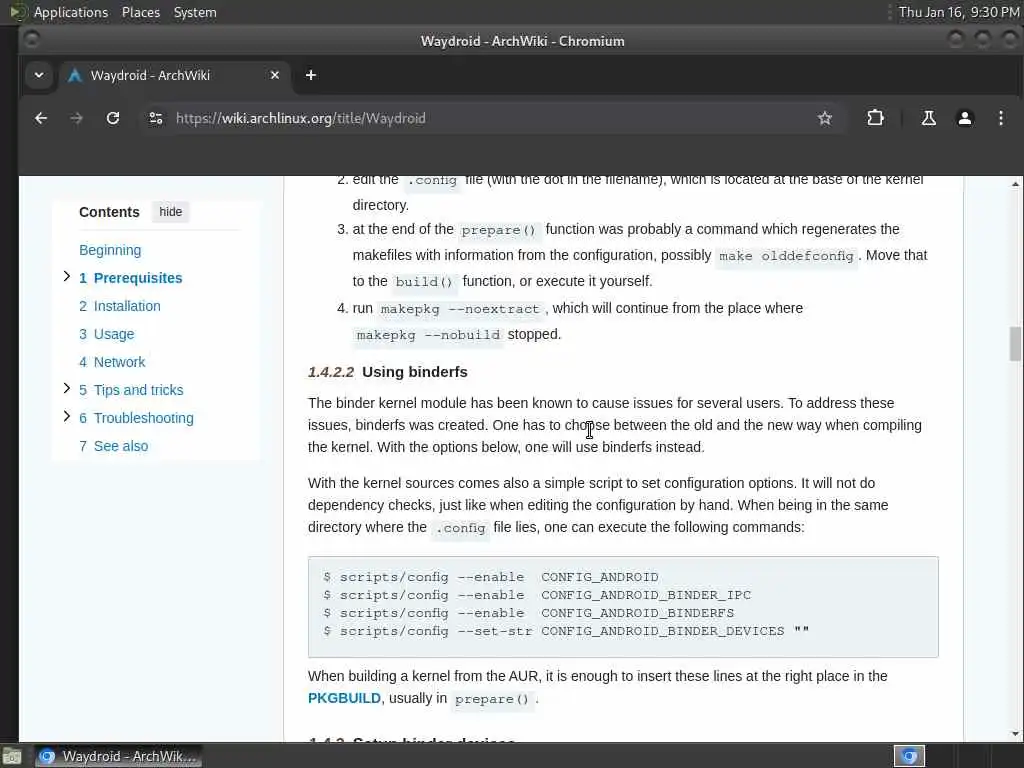This screenshot has width=1024, height=768.
Task: Click the Waydroid taskbar window button
Action: pos(118,756)
